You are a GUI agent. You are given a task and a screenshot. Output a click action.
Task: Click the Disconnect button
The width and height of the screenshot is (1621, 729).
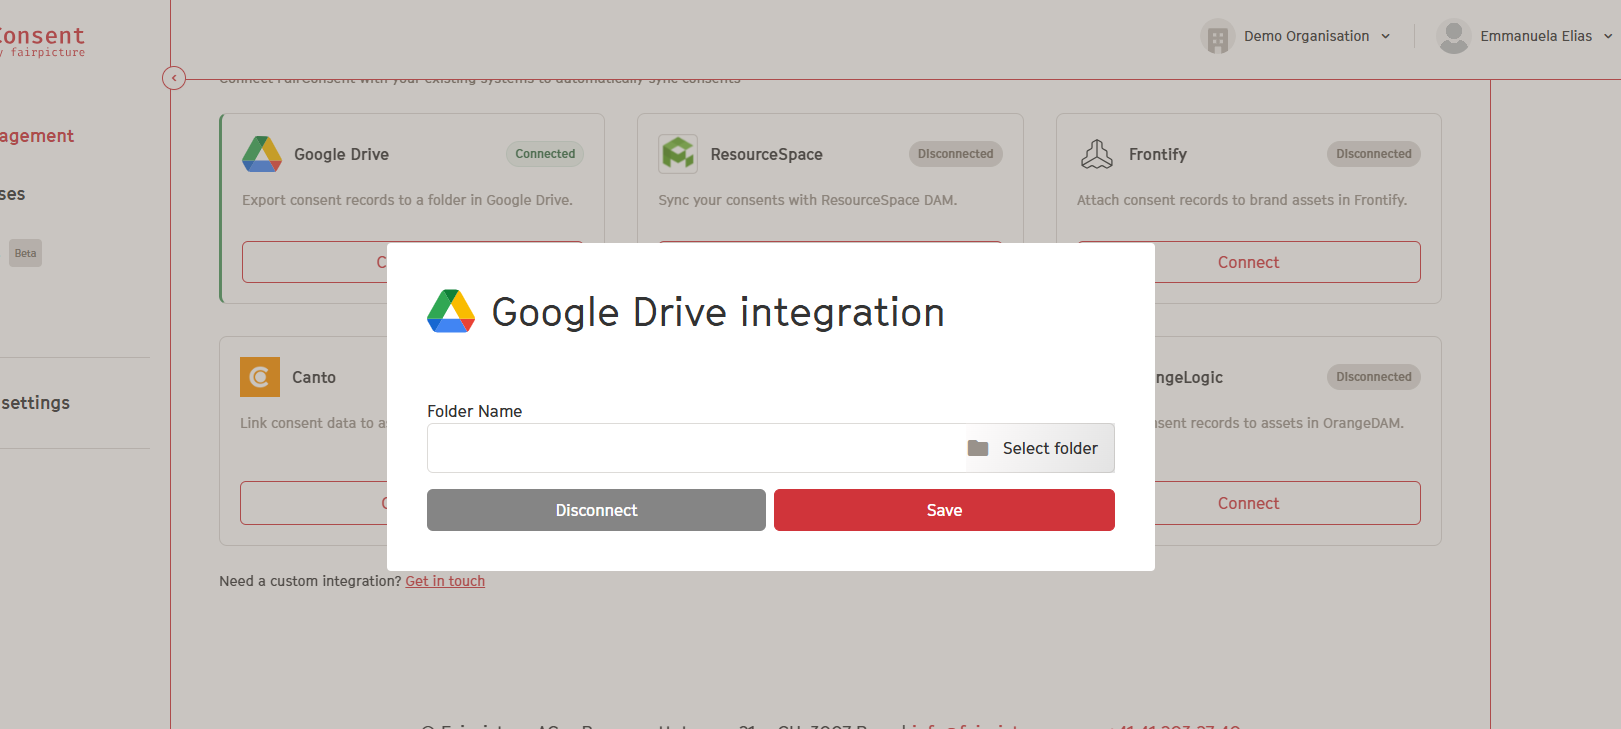pos(596,510)
